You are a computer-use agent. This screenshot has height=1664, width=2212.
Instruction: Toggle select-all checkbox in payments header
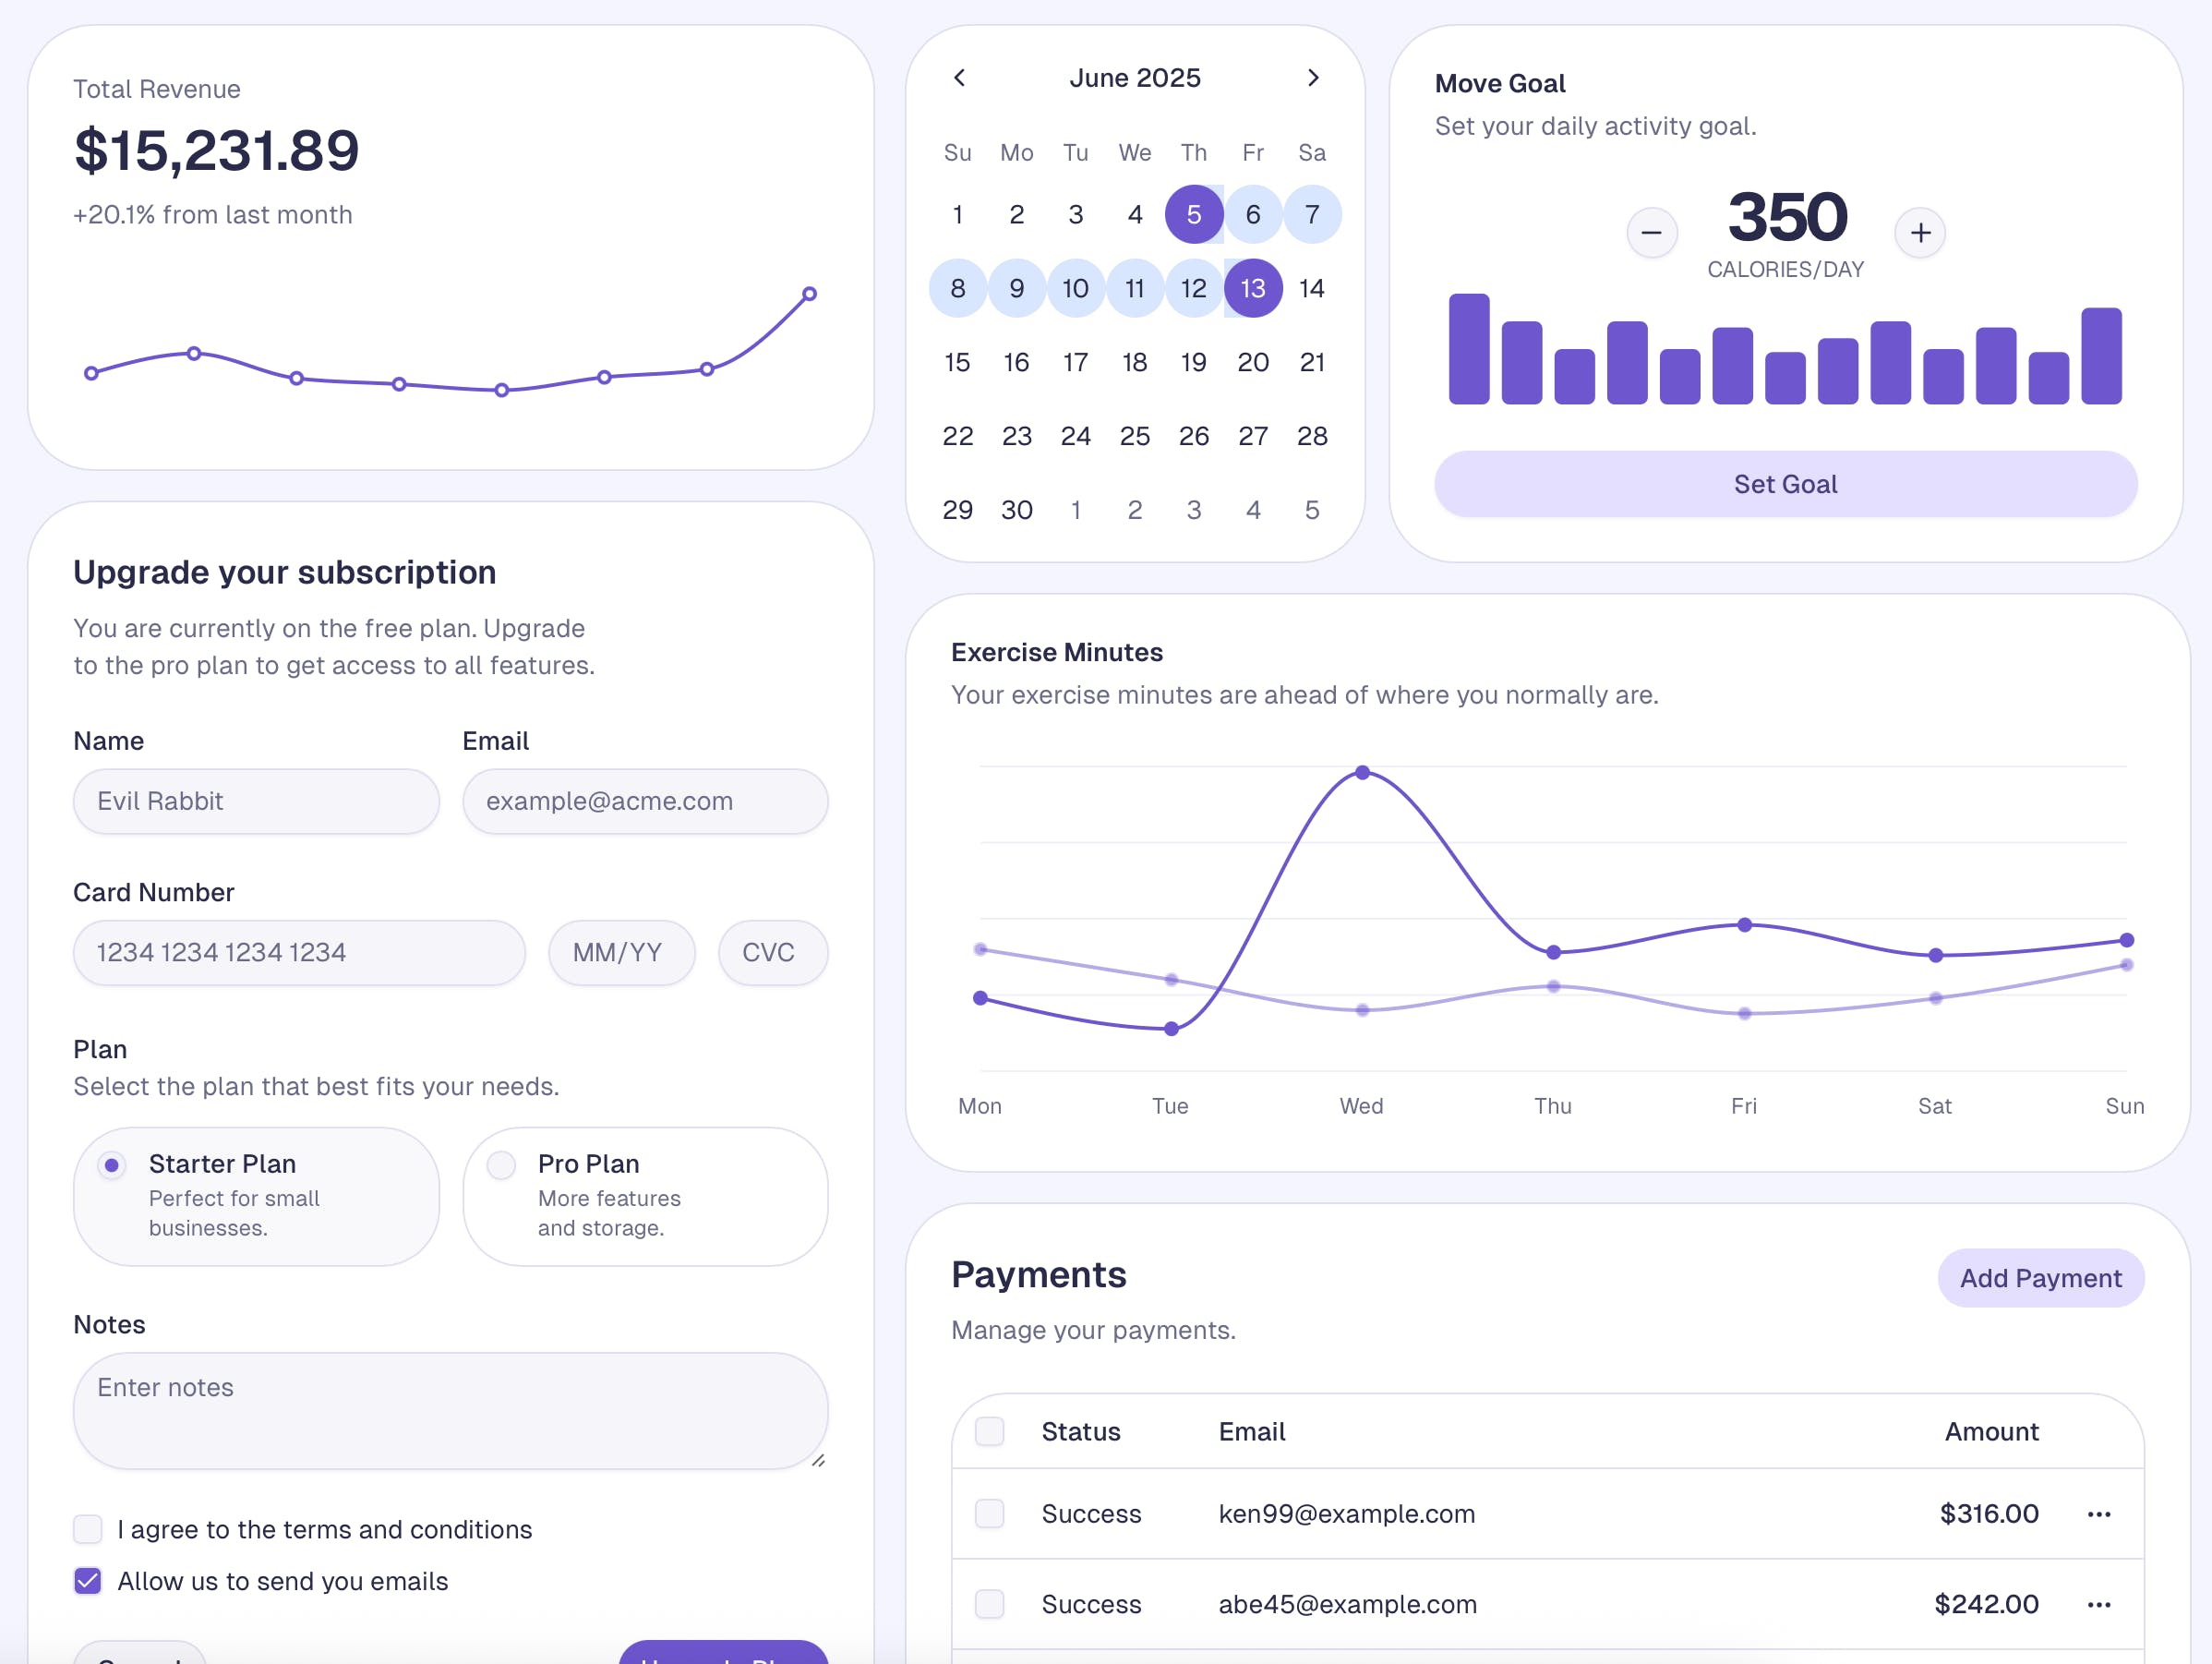click(x=989, y=1431)
